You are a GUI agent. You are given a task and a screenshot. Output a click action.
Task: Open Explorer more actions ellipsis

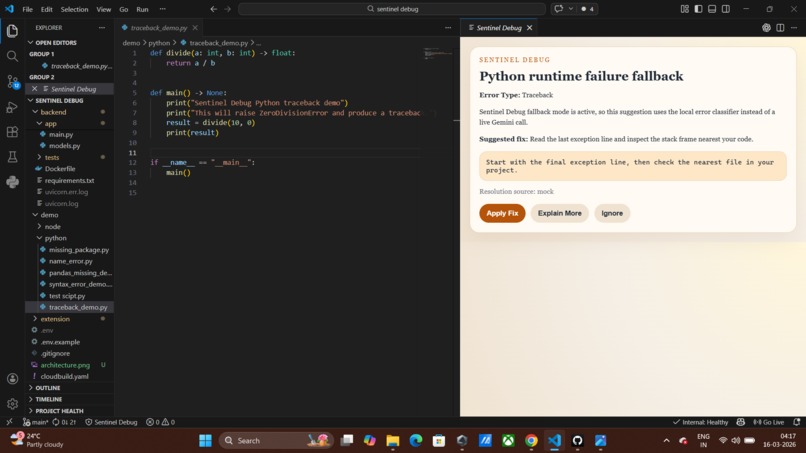pyautogui.click(x=102, y=28)
